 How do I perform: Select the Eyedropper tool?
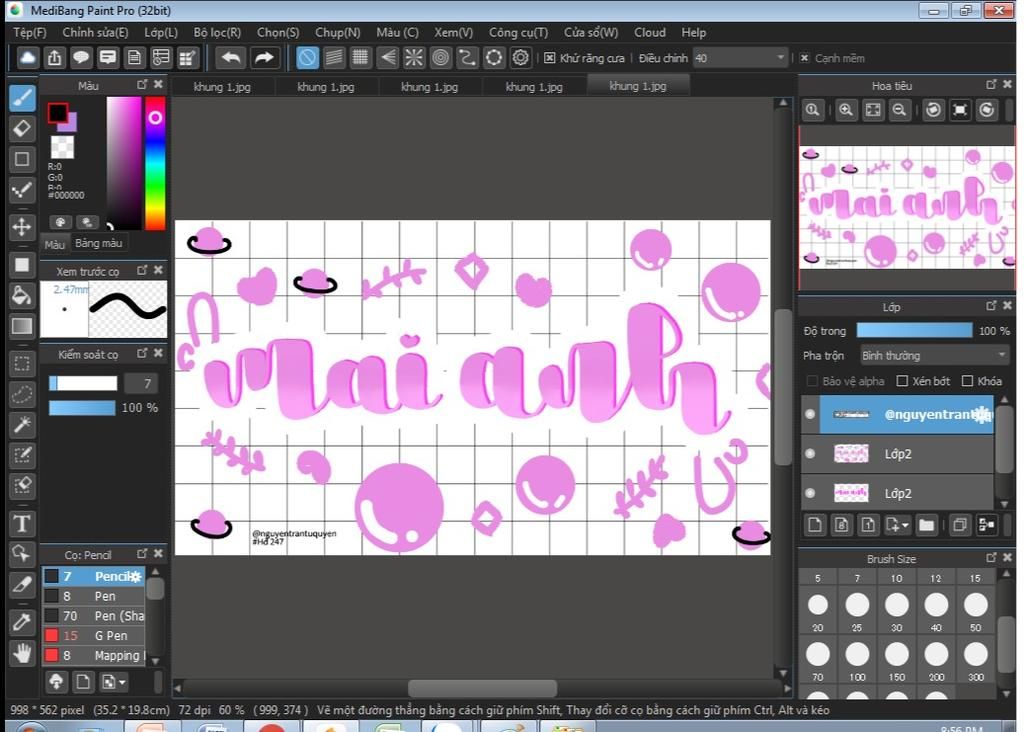point(22,622)
